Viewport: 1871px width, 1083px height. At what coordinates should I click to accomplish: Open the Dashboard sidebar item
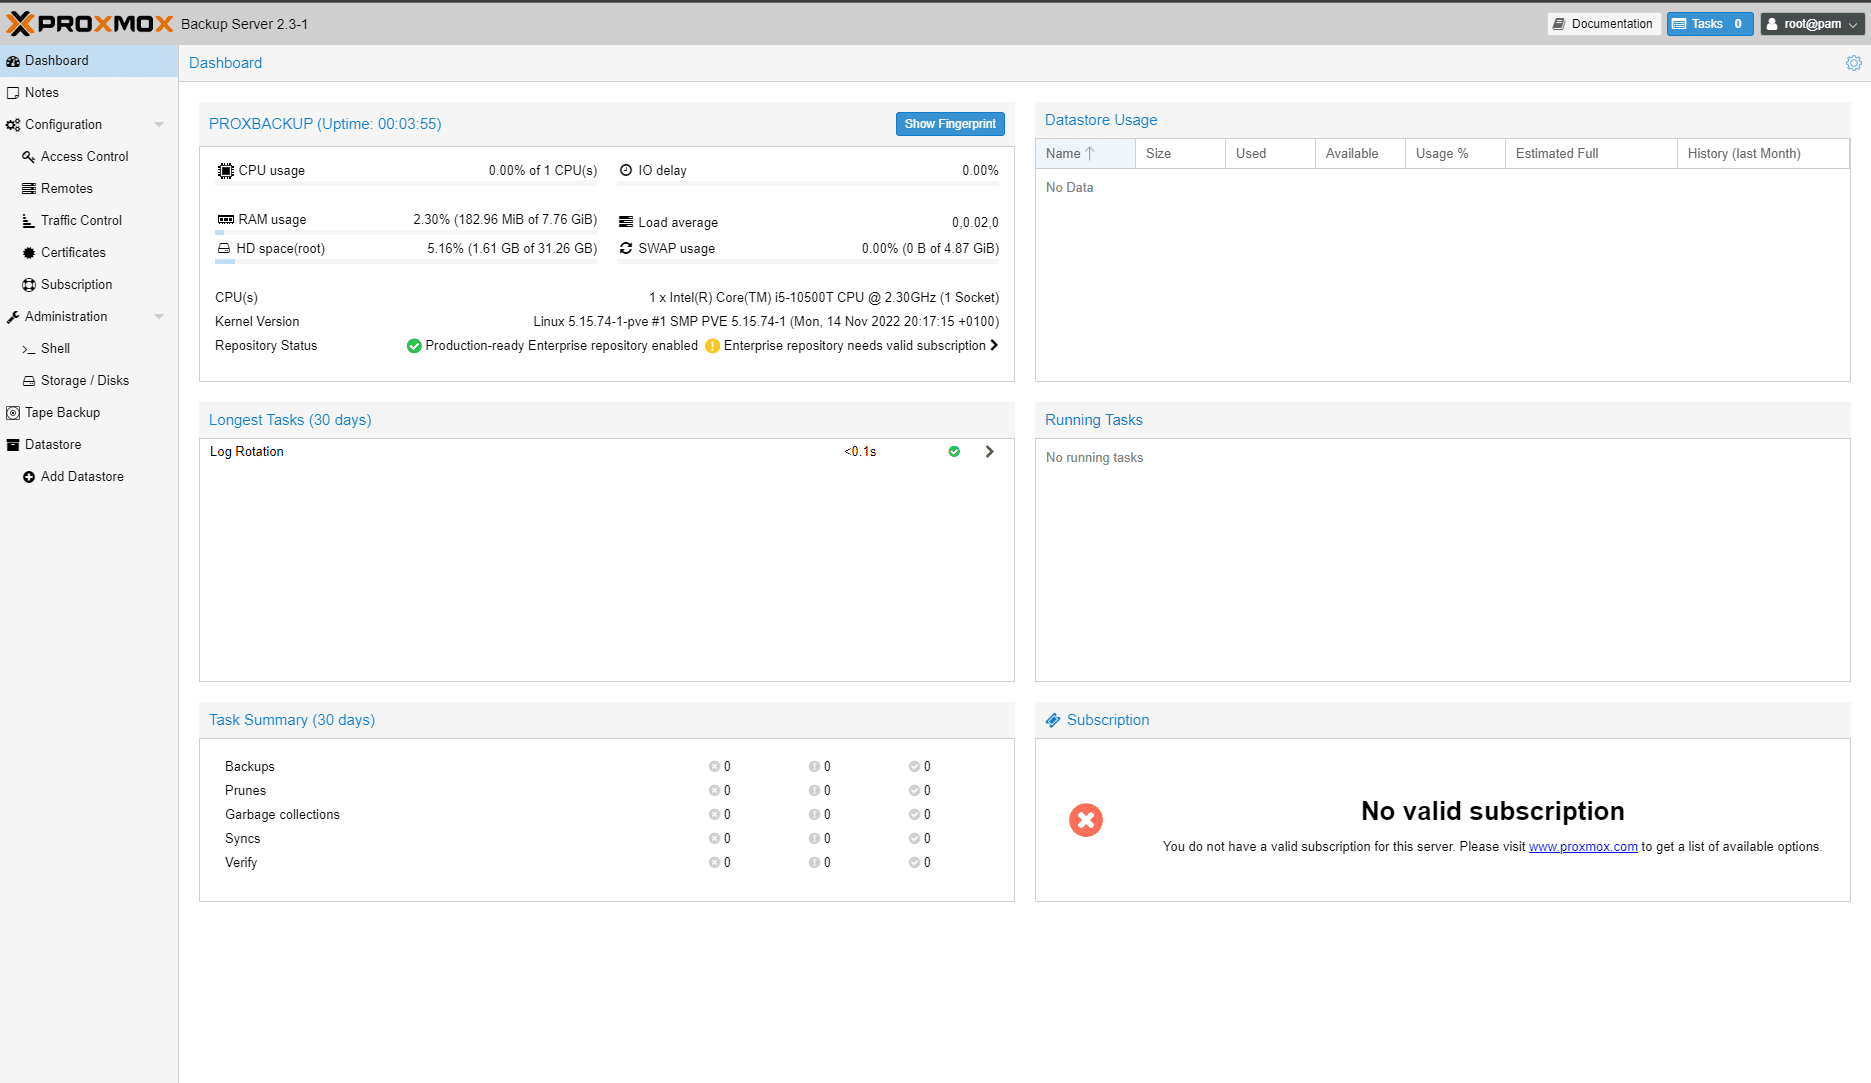point(89,61)
